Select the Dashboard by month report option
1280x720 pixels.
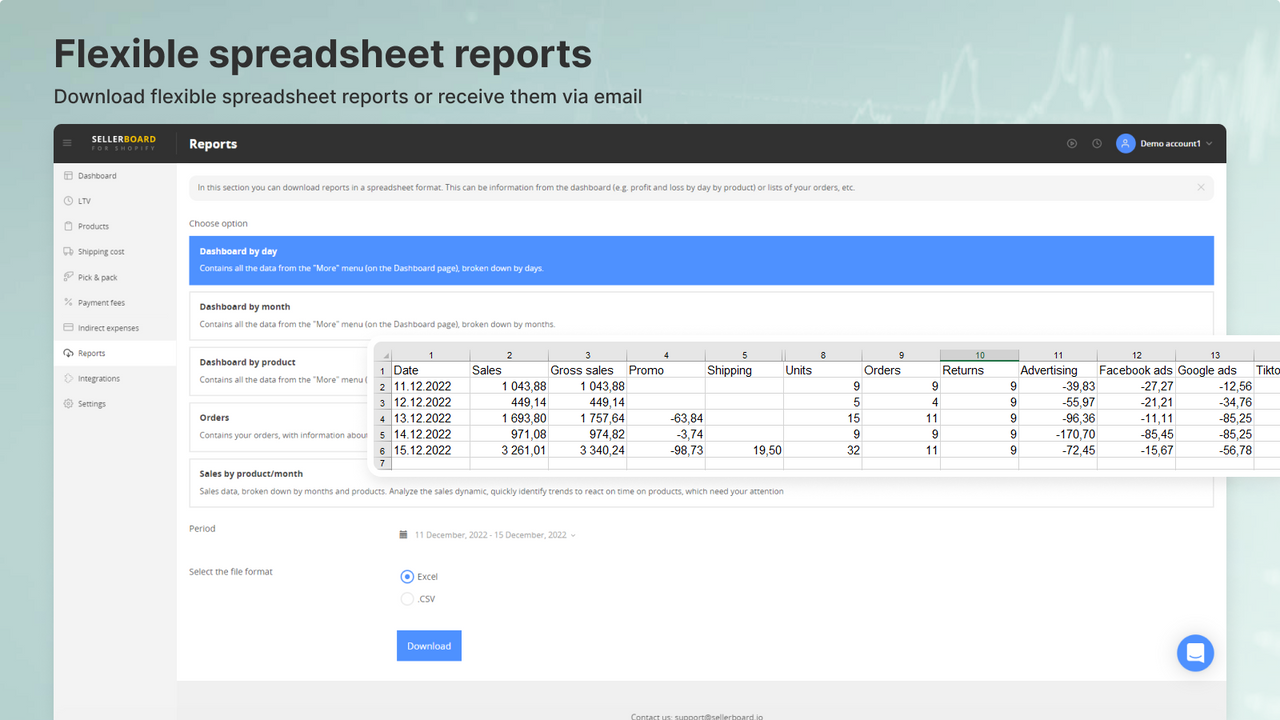coord(701,315)
